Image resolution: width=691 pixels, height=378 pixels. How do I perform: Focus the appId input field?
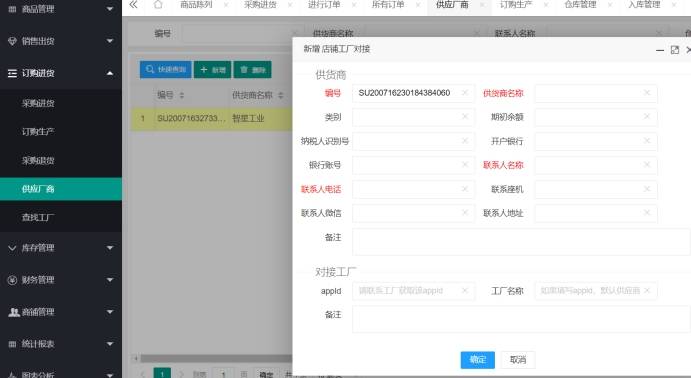point(413,290)
